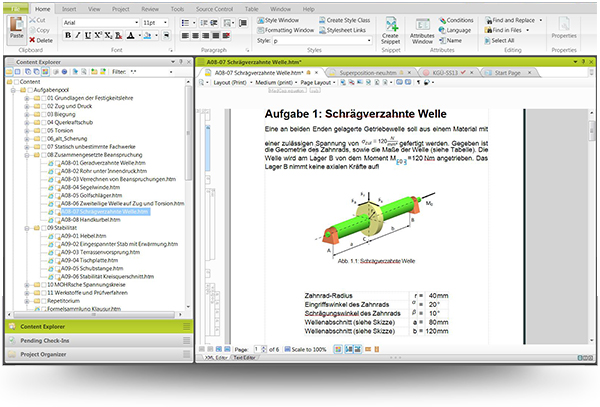Open the Filter dropdown in Content Explorer
Image resolution: width=600 pixels, height=407 pixels.
pos(171,72)
